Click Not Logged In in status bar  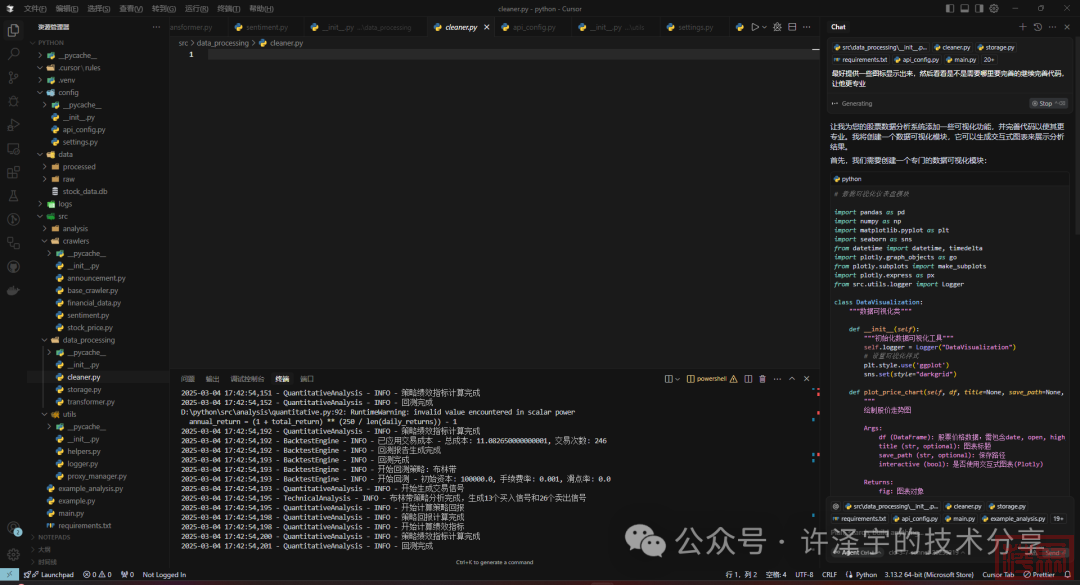point(164,575)
